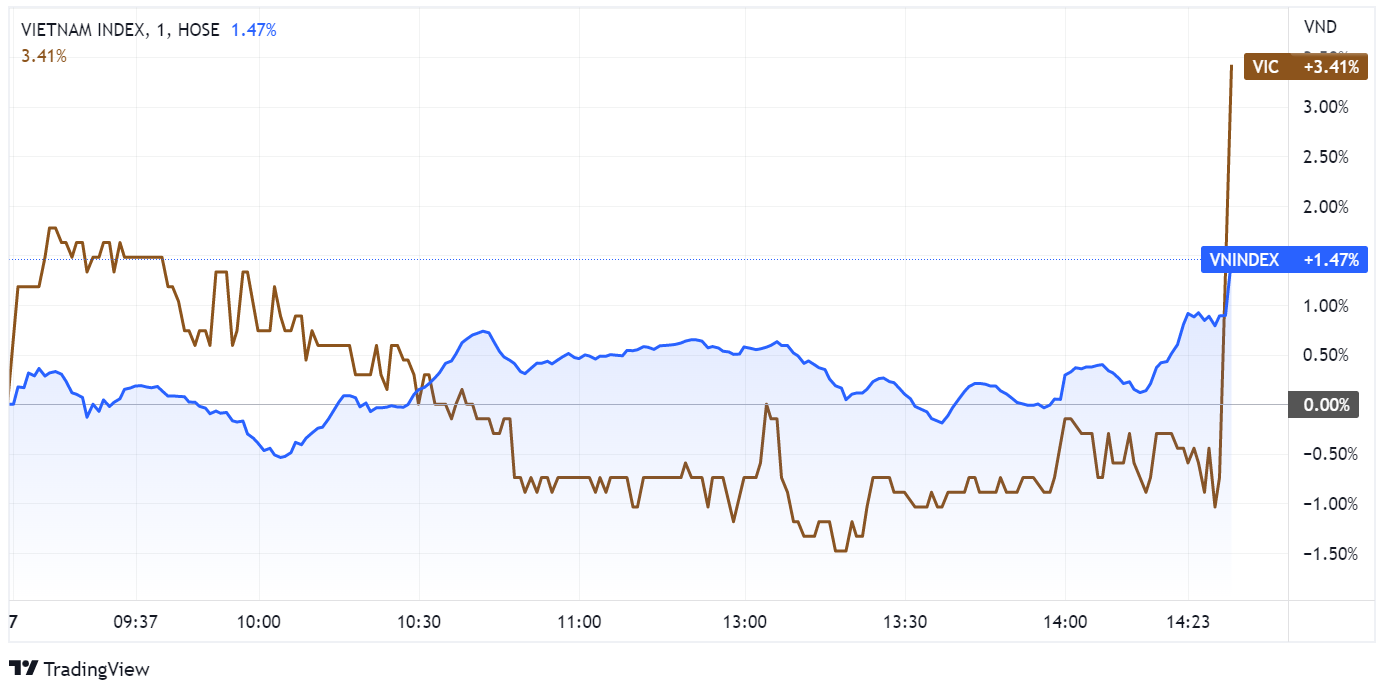Image resolution: width=1390 pixels, height=695 pixels.
Task: Click the 09:37 time axis label
Action: (136, 621)
